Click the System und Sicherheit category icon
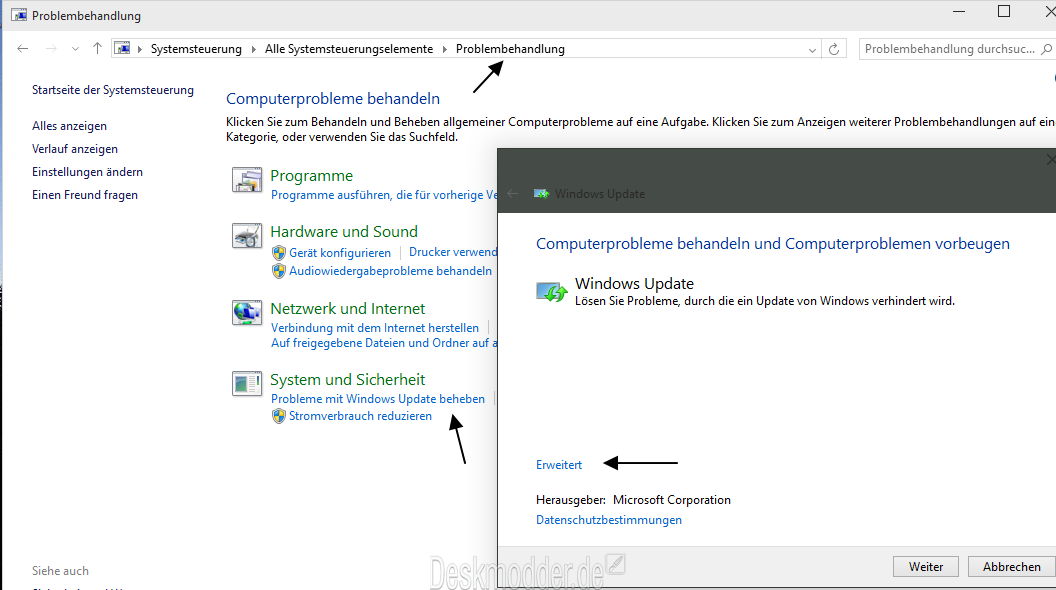This screenshot has height=590, width=1056. (246, 383)
